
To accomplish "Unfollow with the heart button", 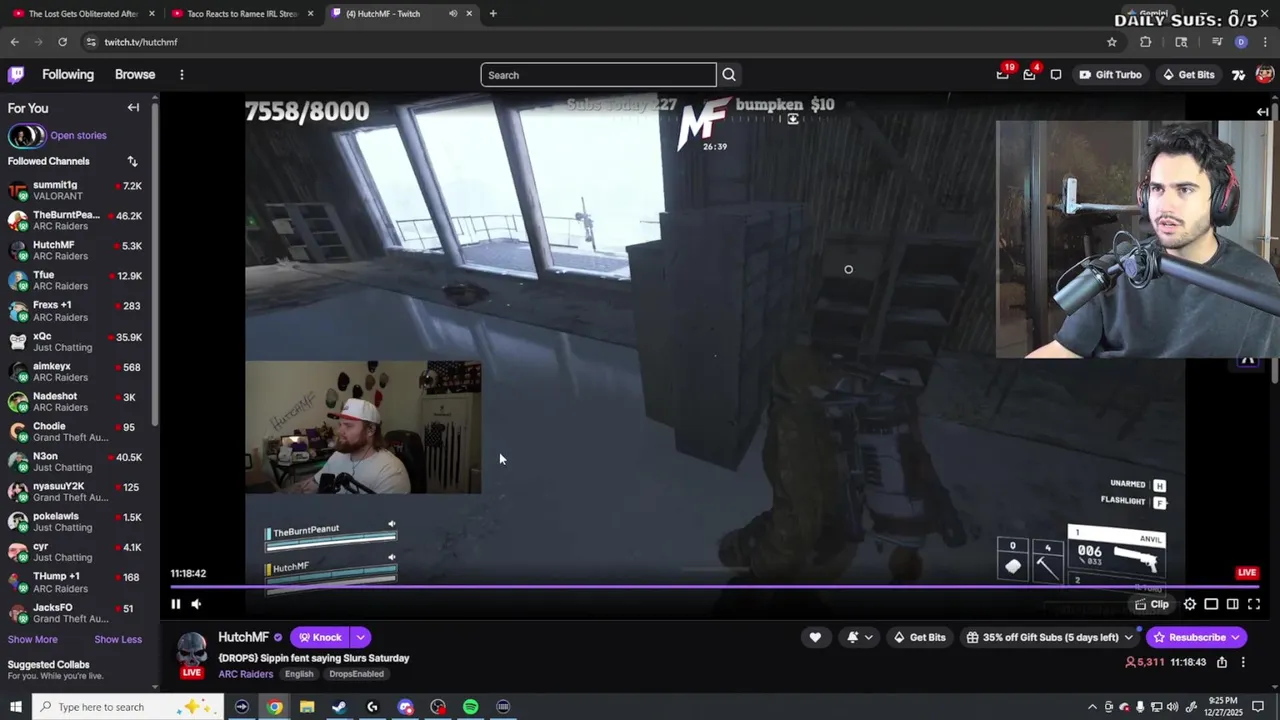I will pos(815,637).
